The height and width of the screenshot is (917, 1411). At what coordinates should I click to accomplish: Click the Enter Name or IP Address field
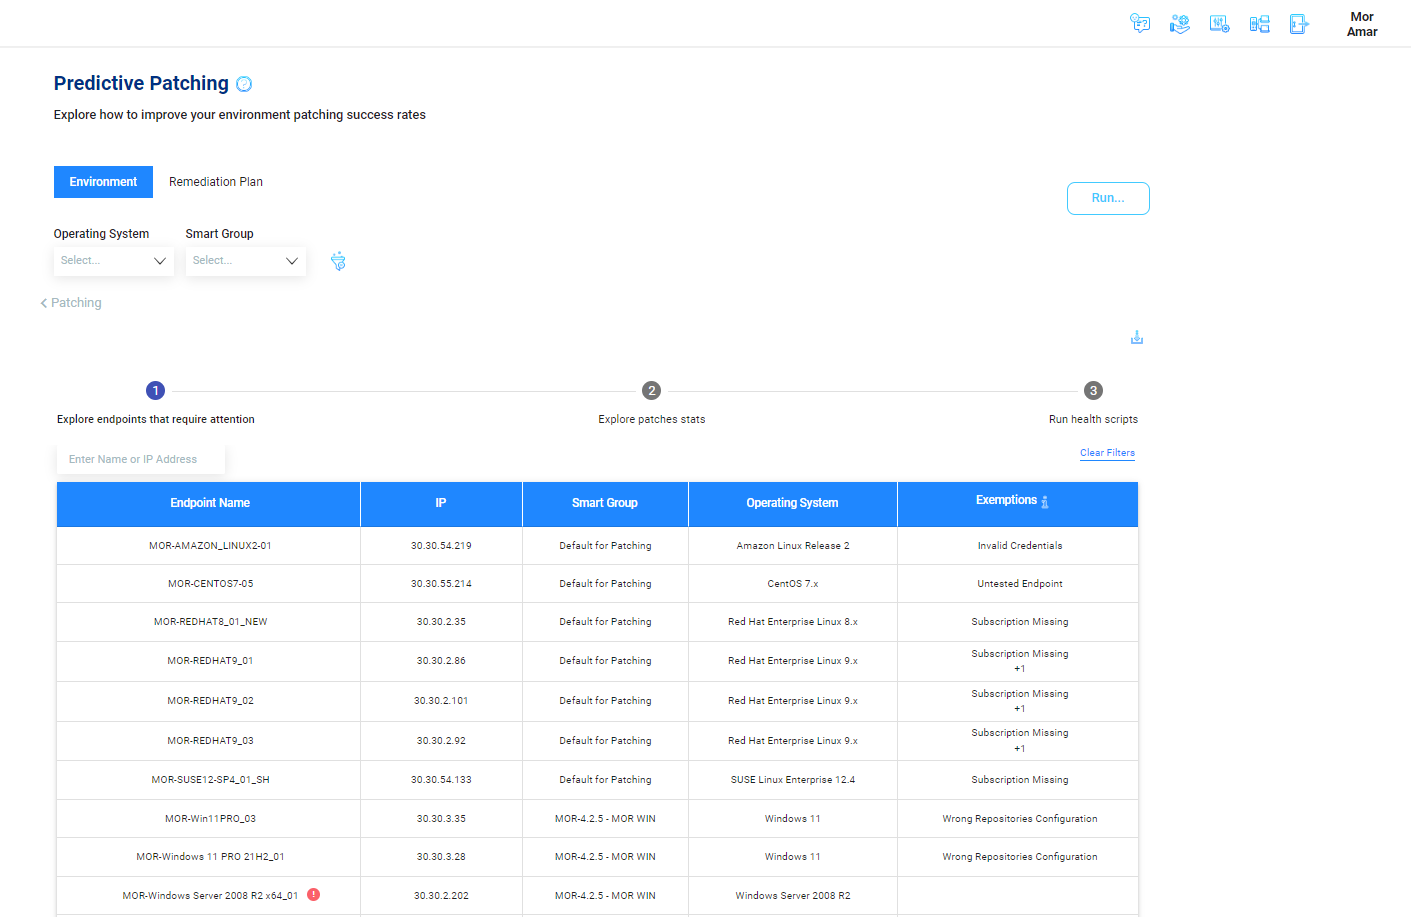[x=140, y=458]
